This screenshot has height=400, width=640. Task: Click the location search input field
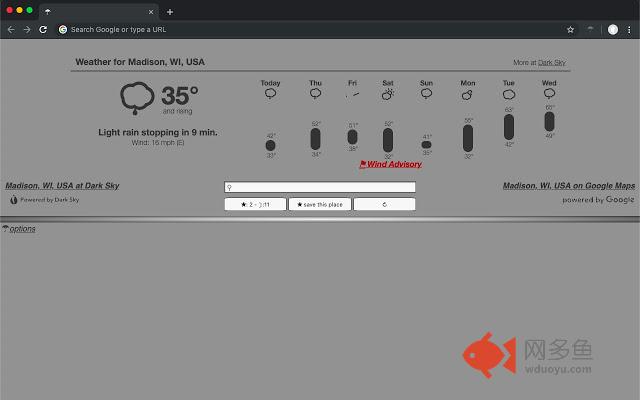(320, 187)
